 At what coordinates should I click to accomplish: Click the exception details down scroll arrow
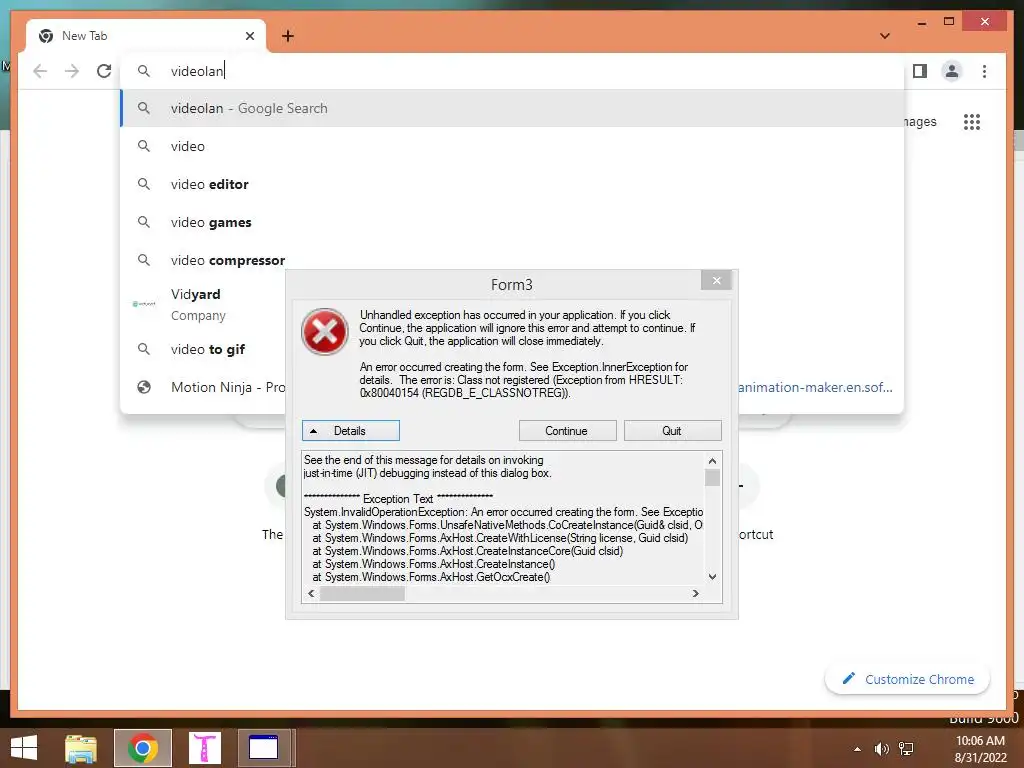pyautogui.click(x=712, y=577)
